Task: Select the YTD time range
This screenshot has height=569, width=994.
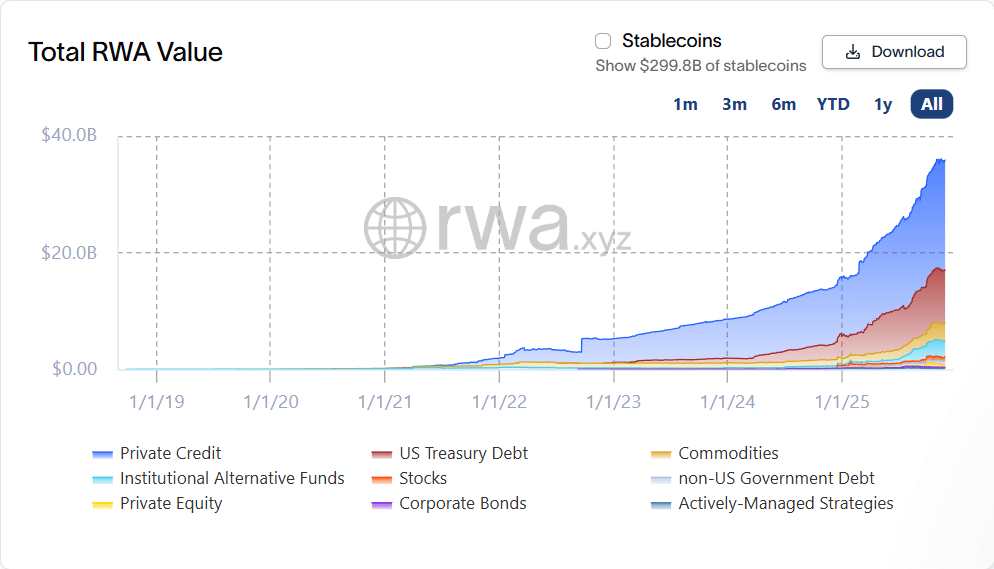Action: 833,104
